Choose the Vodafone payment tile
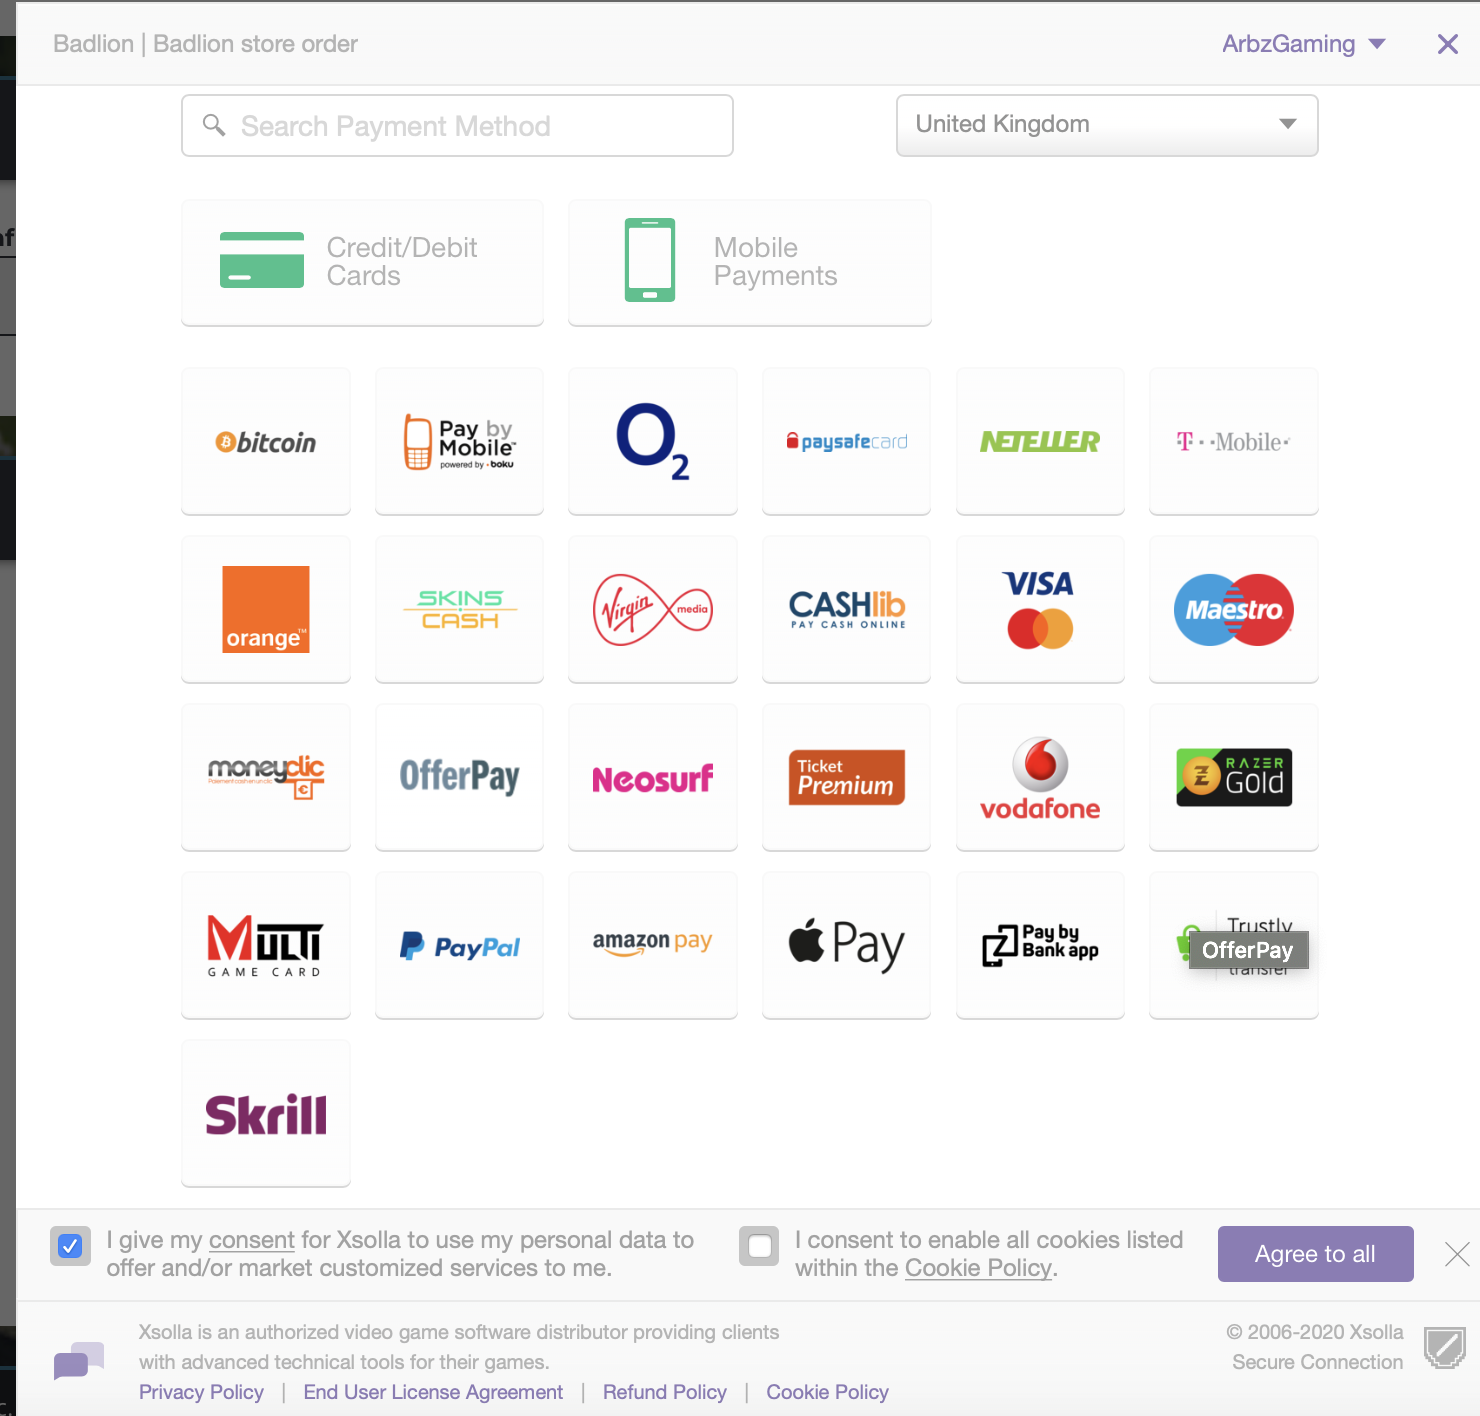1480x1416 pixels. (x=1040, y=777)
